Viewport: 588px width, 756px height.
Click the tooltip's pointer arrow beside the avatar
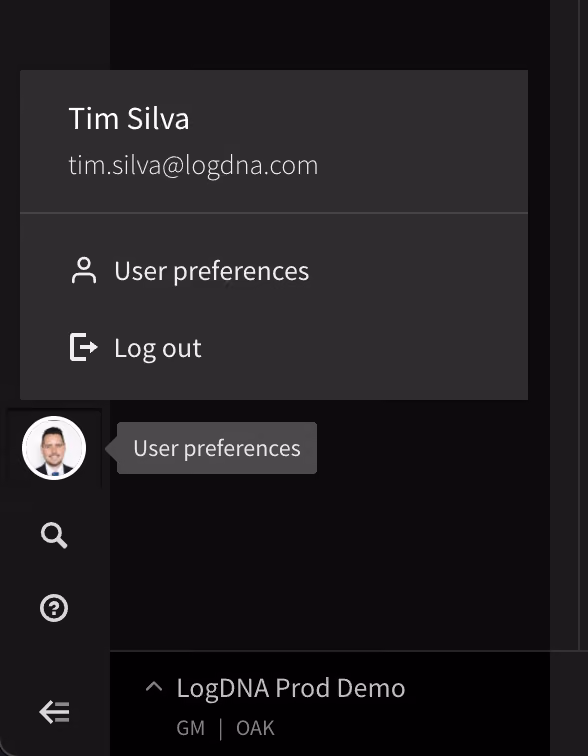click(111, 448)
